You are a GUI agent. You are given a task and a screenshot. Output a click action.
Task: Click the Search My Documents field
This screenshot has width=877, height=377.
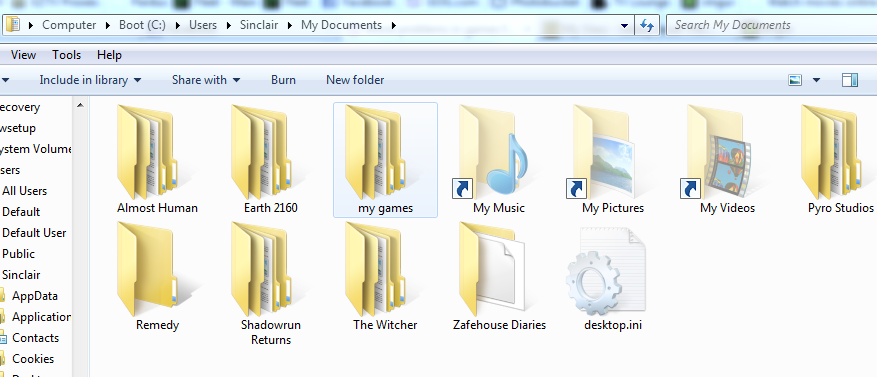[772, 25]
